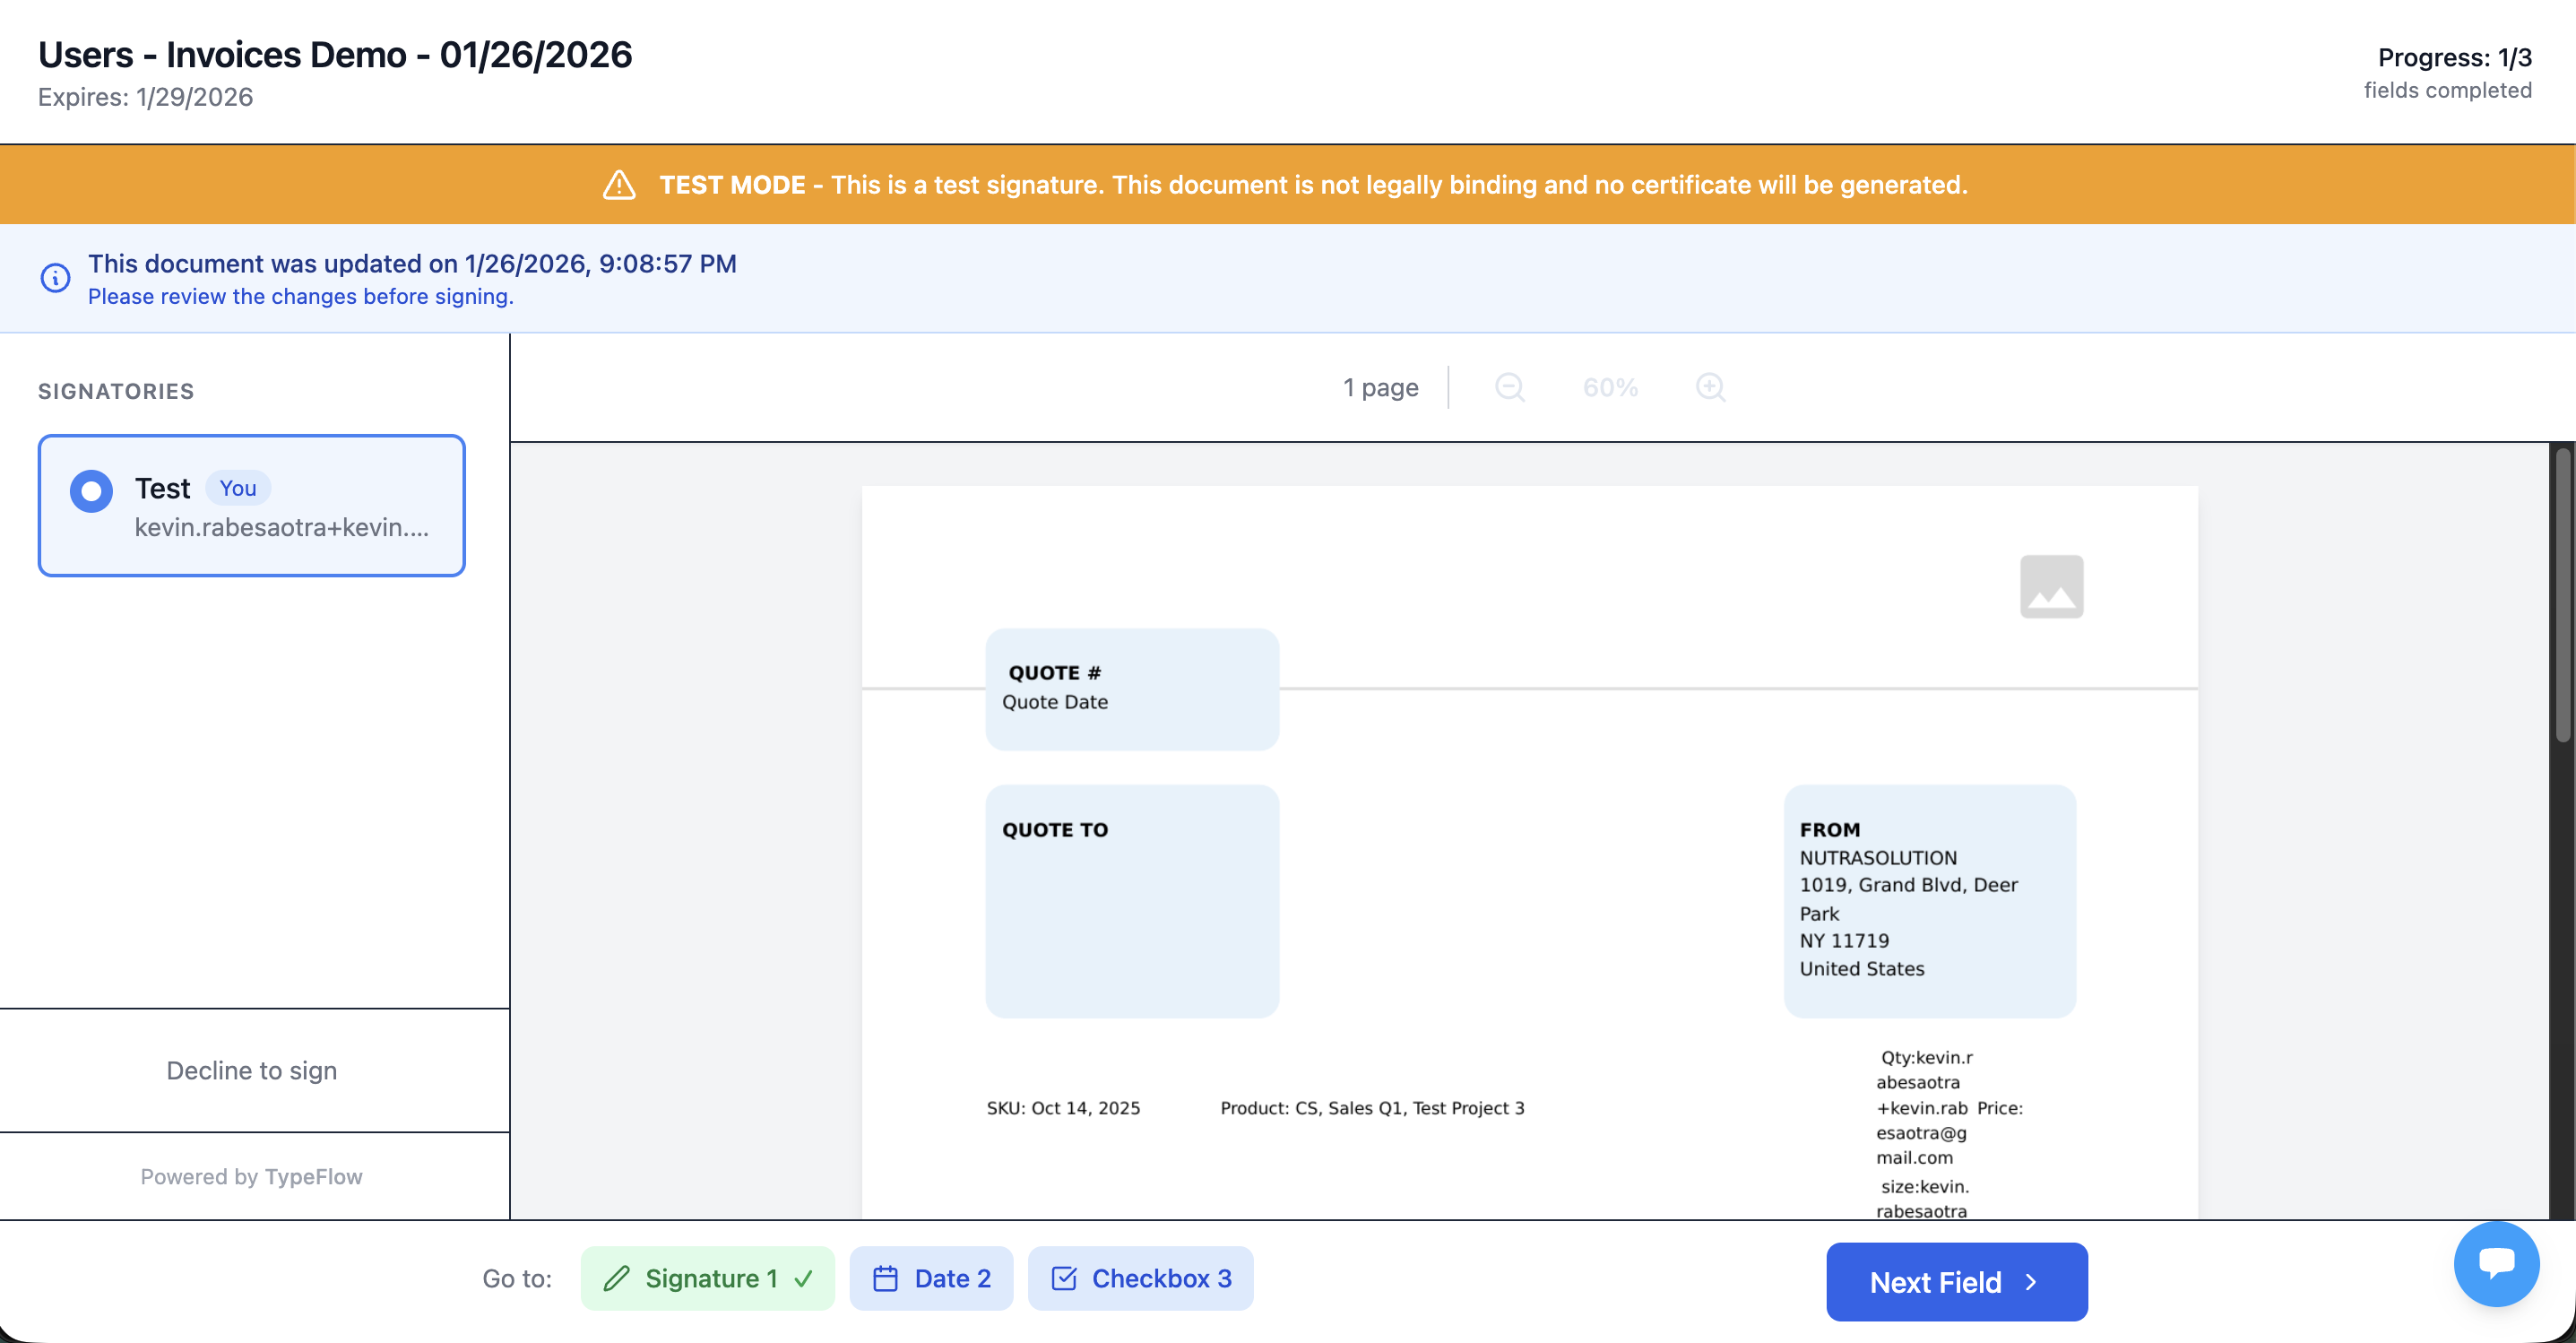Click the pen icon on Signature 1
This screenshot has height=1343, width=2576.
[x=617, y=1278]
